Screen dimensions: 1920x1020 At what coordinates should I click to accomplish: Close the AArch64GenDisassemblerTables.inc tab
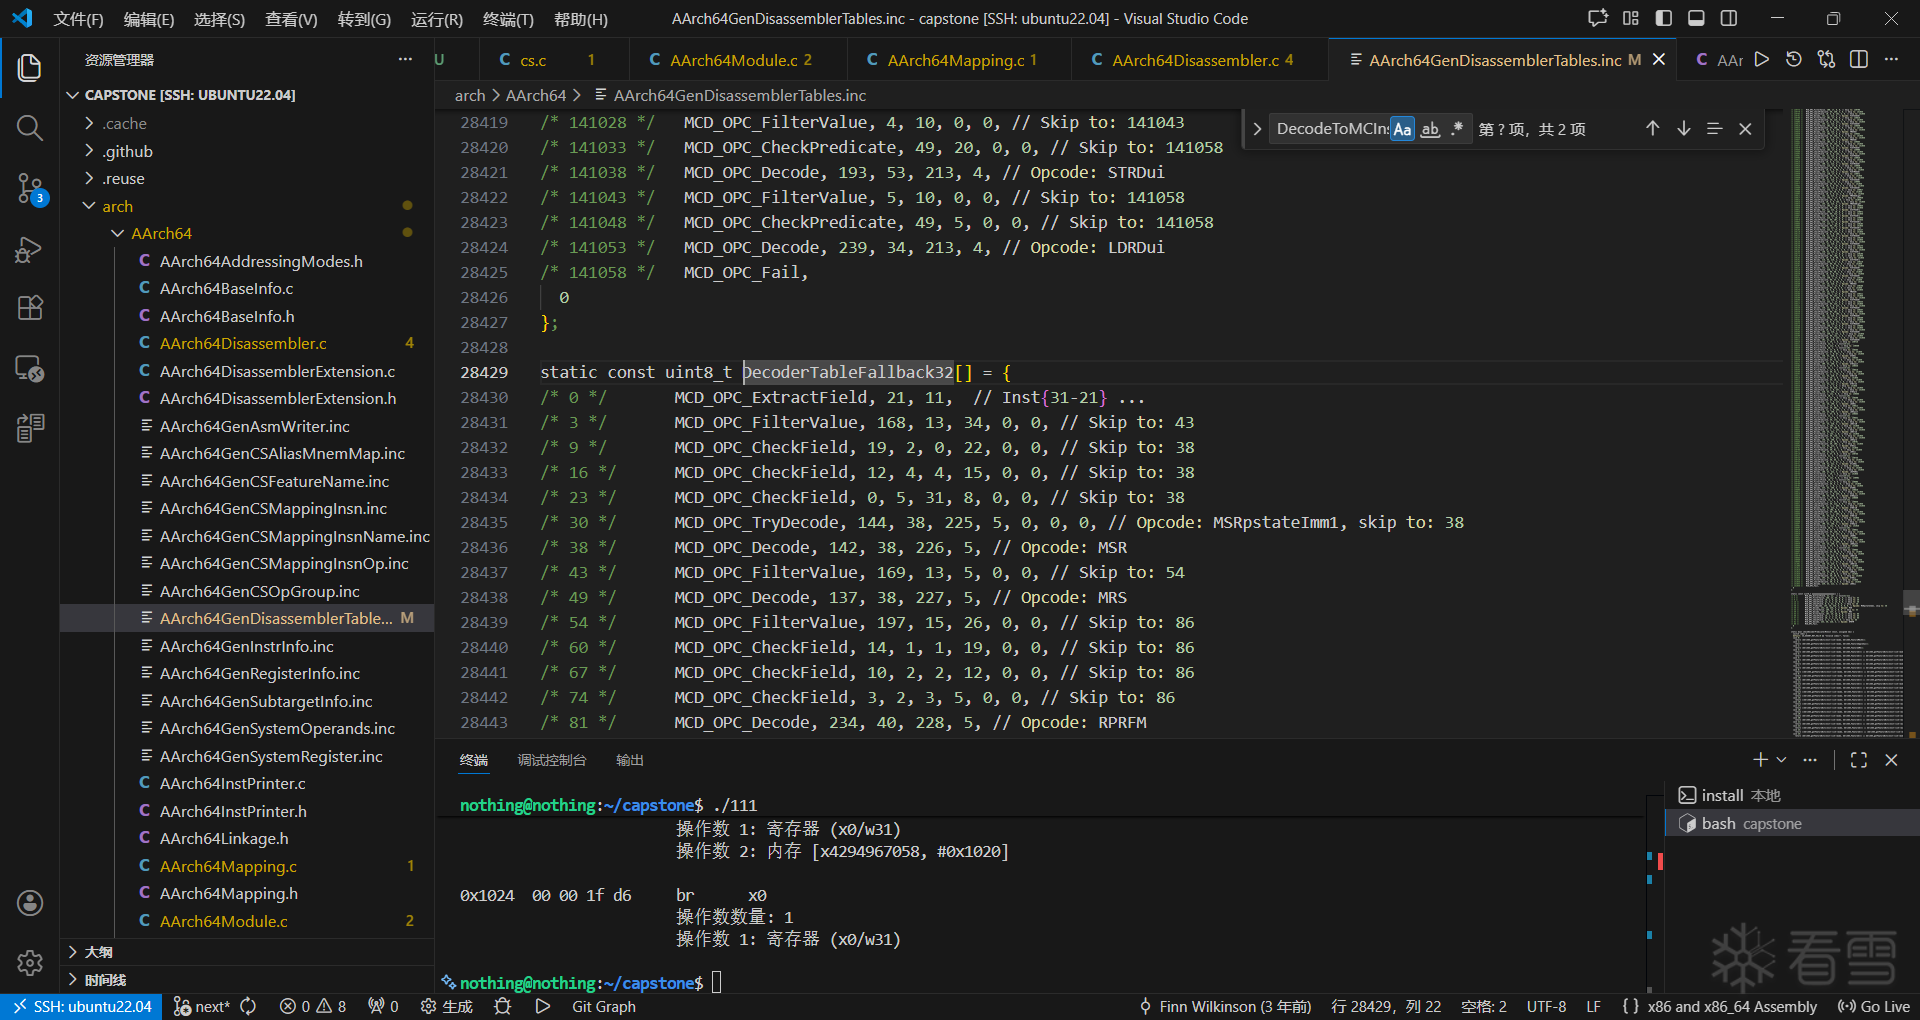(1659, 60)
